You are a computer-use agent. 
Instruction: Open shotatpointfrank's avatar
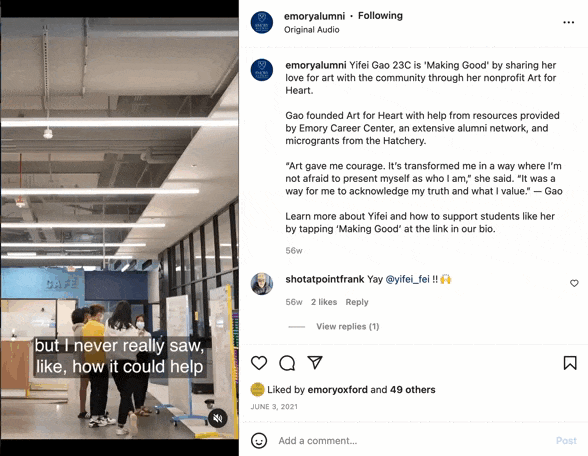pos(262,284)
